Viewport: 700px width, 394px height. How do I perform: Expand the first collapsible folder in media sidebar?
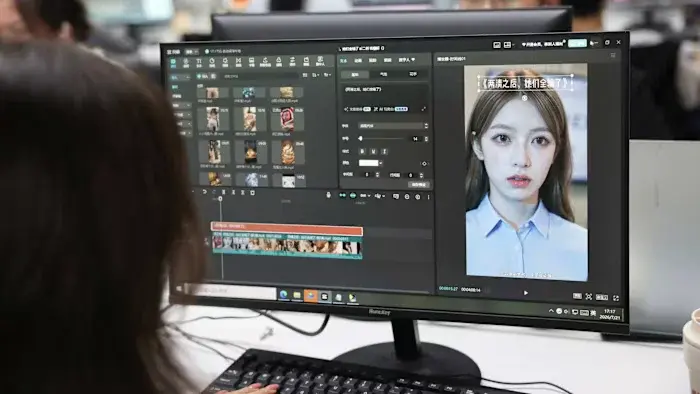[182, 105]
